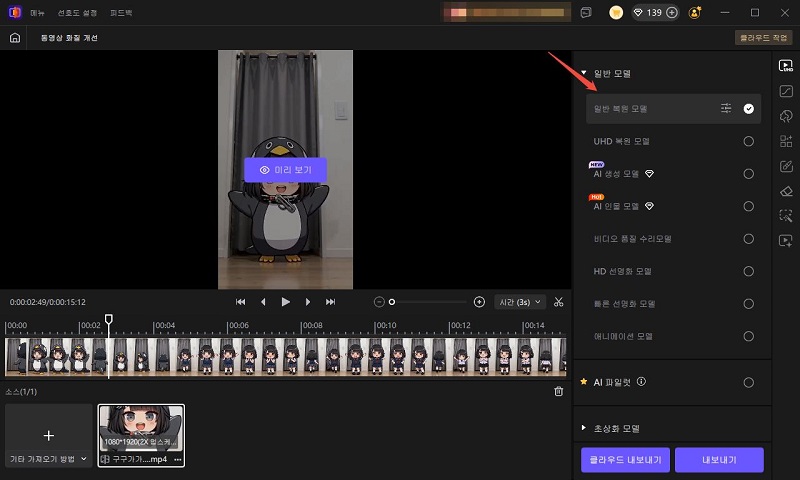Open 선호도 설정 menu

[77, 13]
